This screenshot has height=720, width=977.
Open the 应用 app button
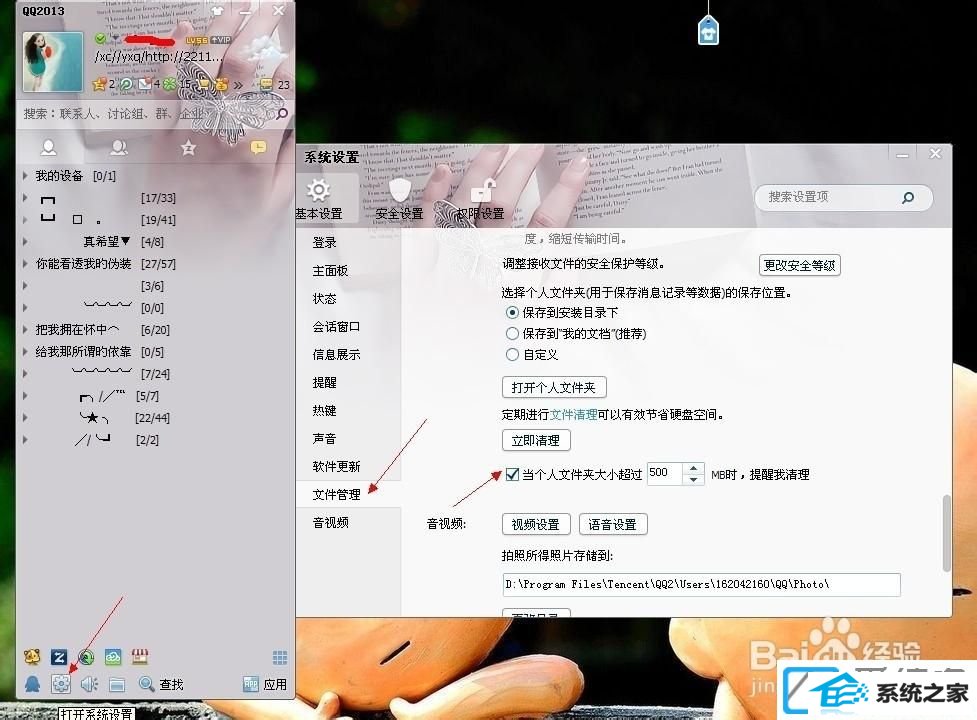coord(265,684)
